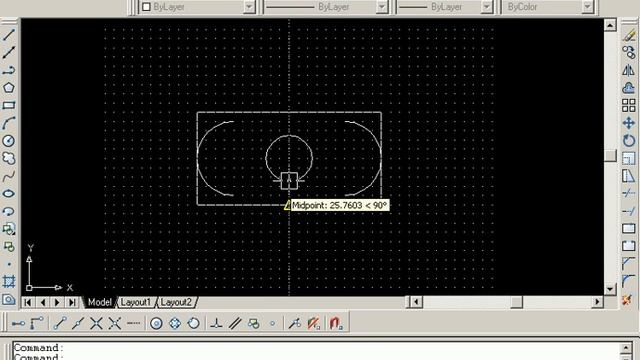Activate the Snap to Center icon
The image size is (640, 360).
[x=156, y=324]
